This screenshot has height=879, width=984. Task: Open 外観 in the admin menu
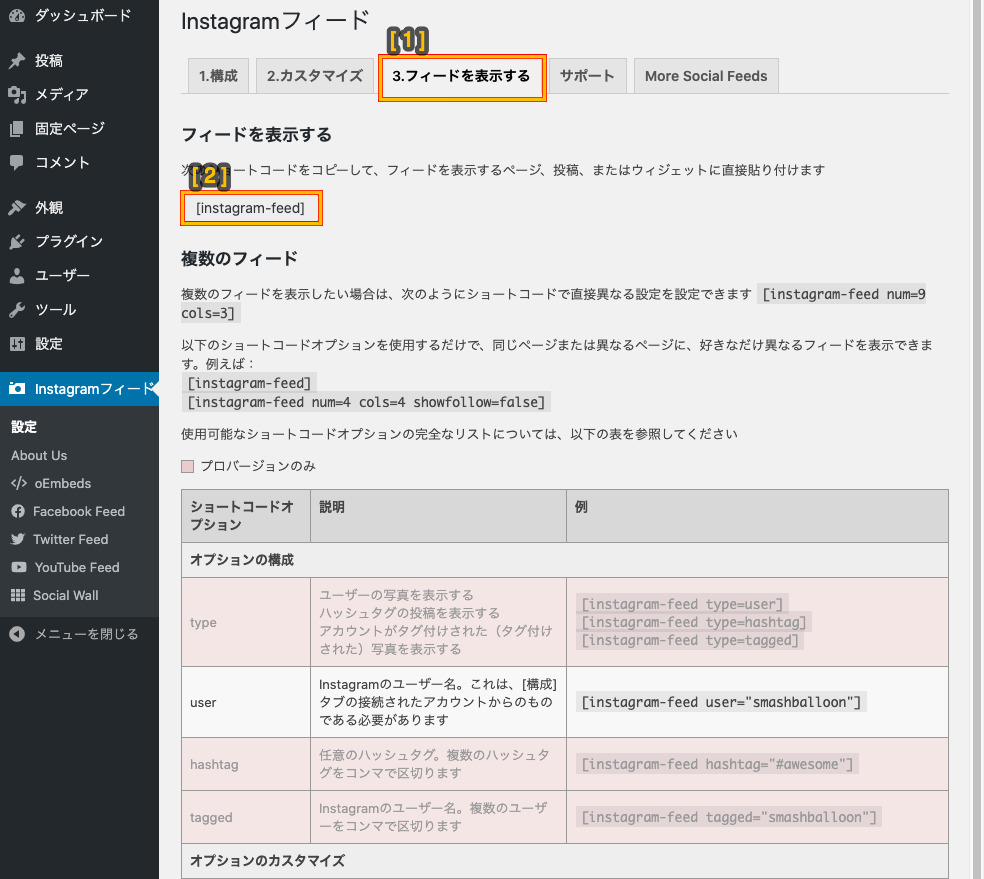(79, 208)
